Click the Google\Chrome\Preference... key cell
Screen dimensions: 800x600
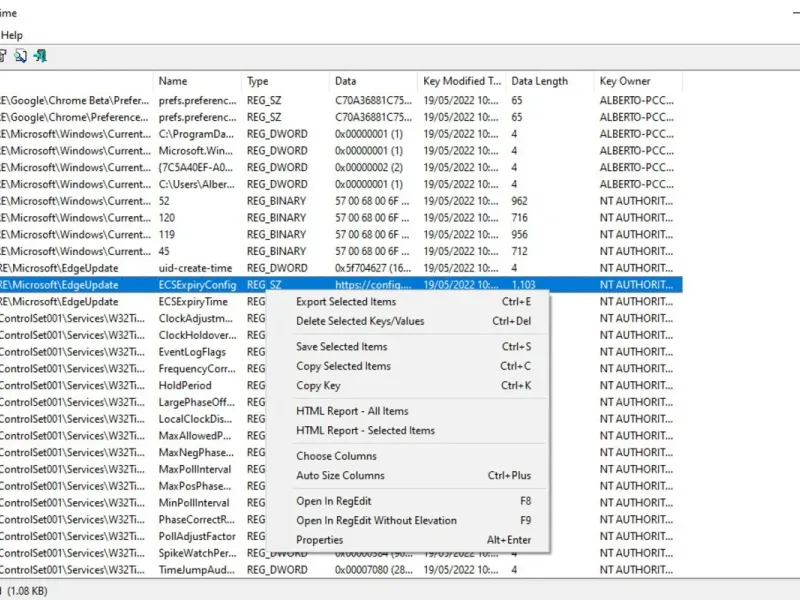point(75,117)
